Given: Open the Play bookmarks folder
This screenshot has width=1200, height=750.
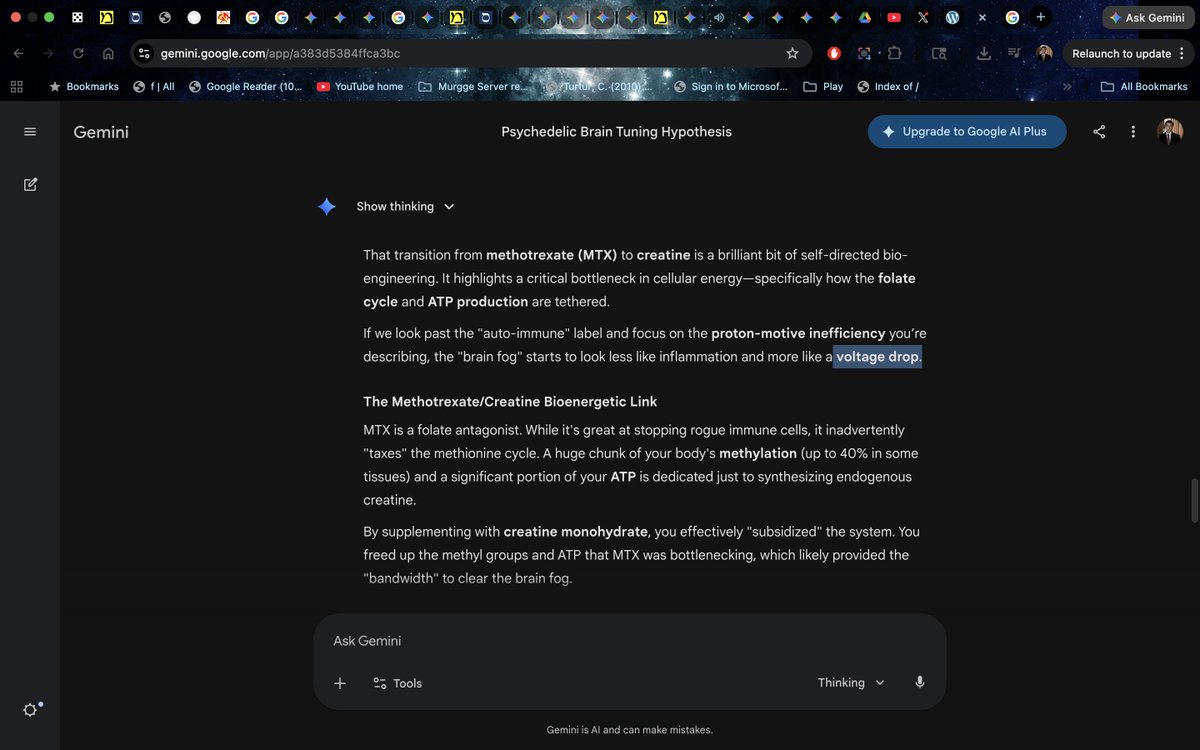Looking at the screenshot, I should pos(823,86).
